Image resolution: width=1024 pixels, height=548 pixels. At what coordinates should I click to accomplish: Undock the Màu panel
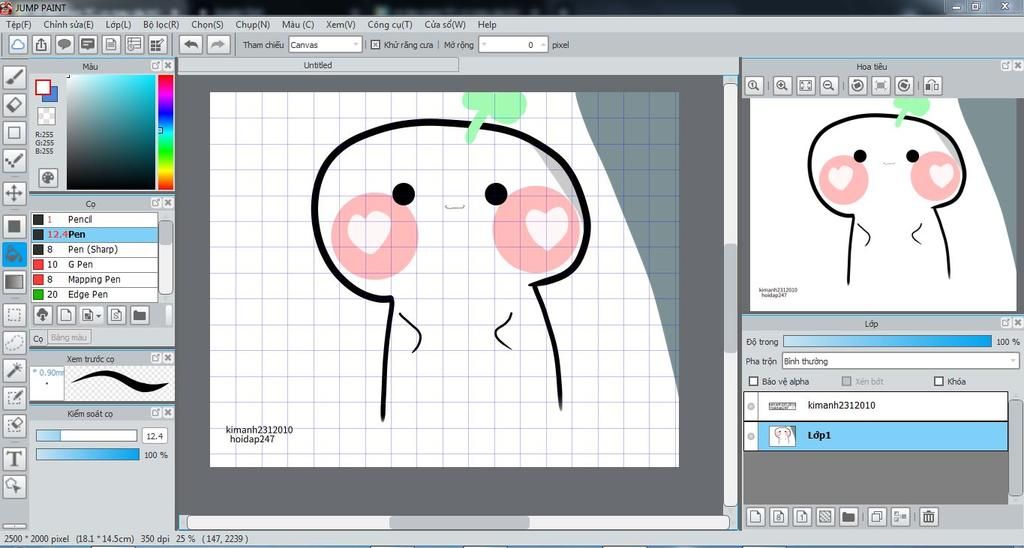point(155,66)
